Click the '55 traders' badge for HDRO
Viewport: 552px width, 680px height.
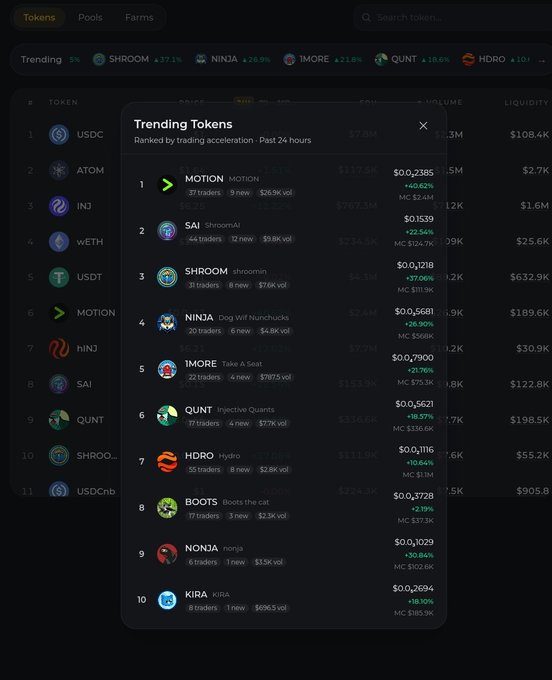pos(205,470)
